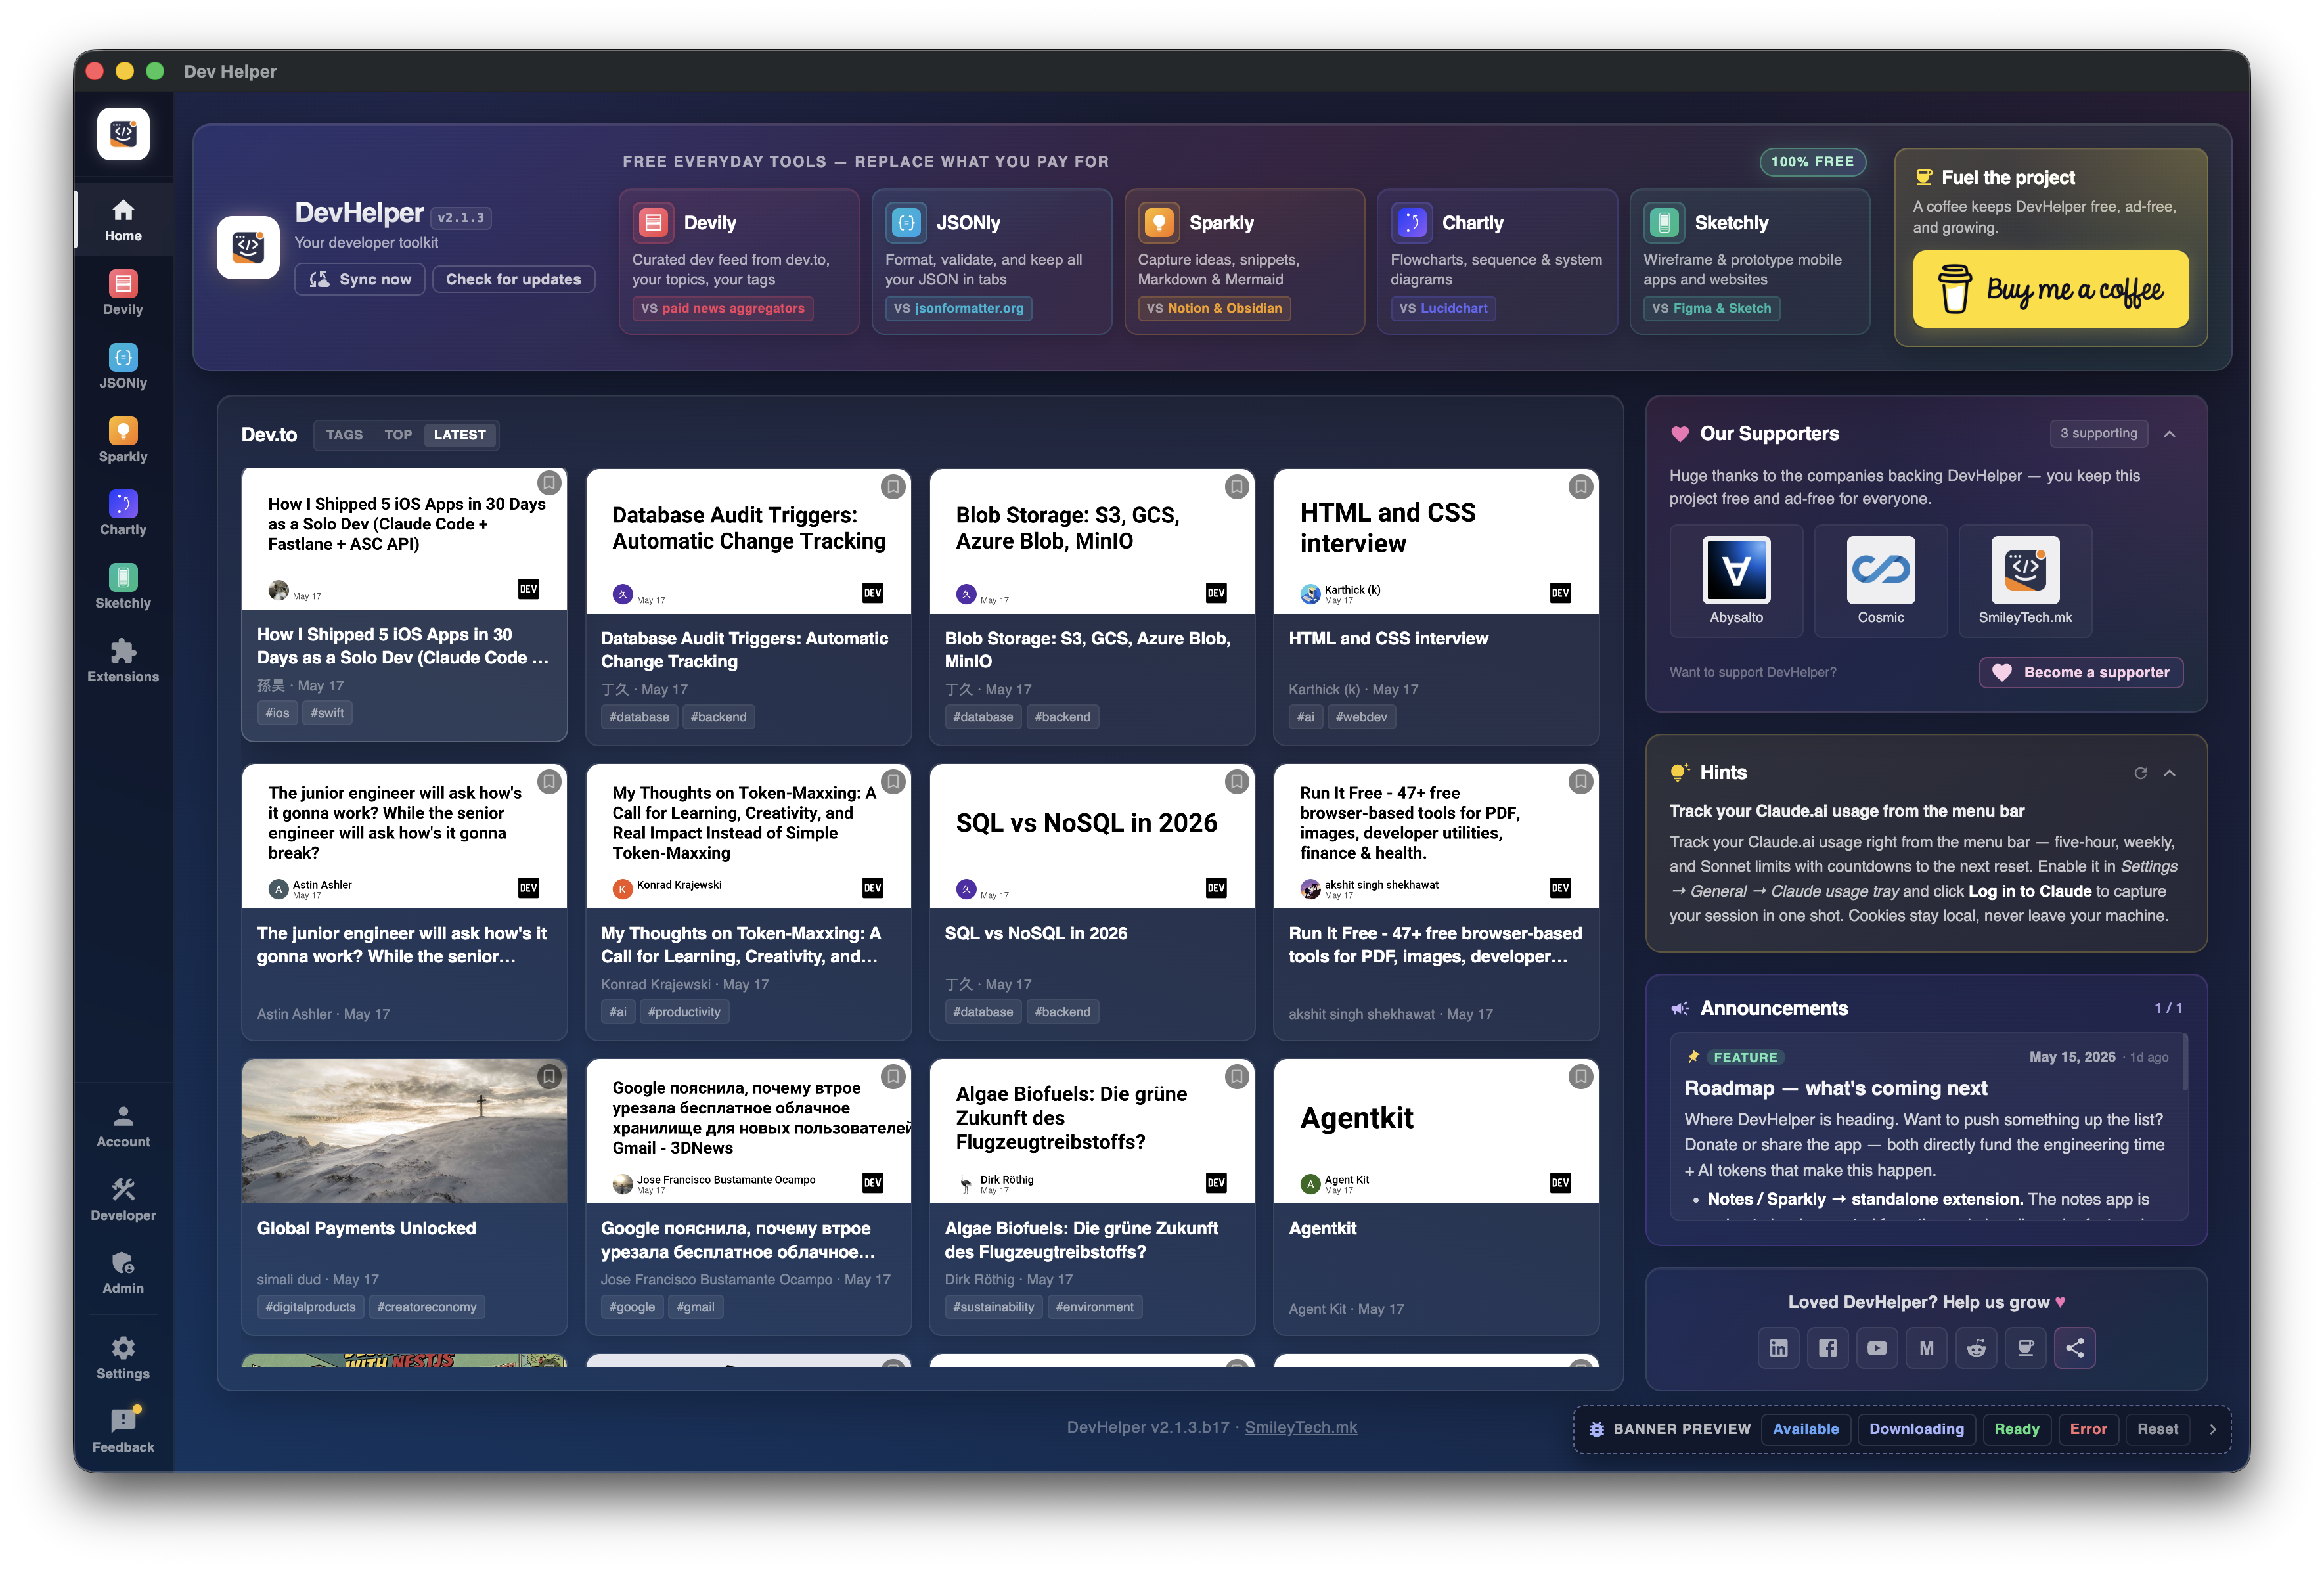This screenshot has width=2324, height=1570.
Task: Open Chartly from the left sidebar
Action: [123, 513]
